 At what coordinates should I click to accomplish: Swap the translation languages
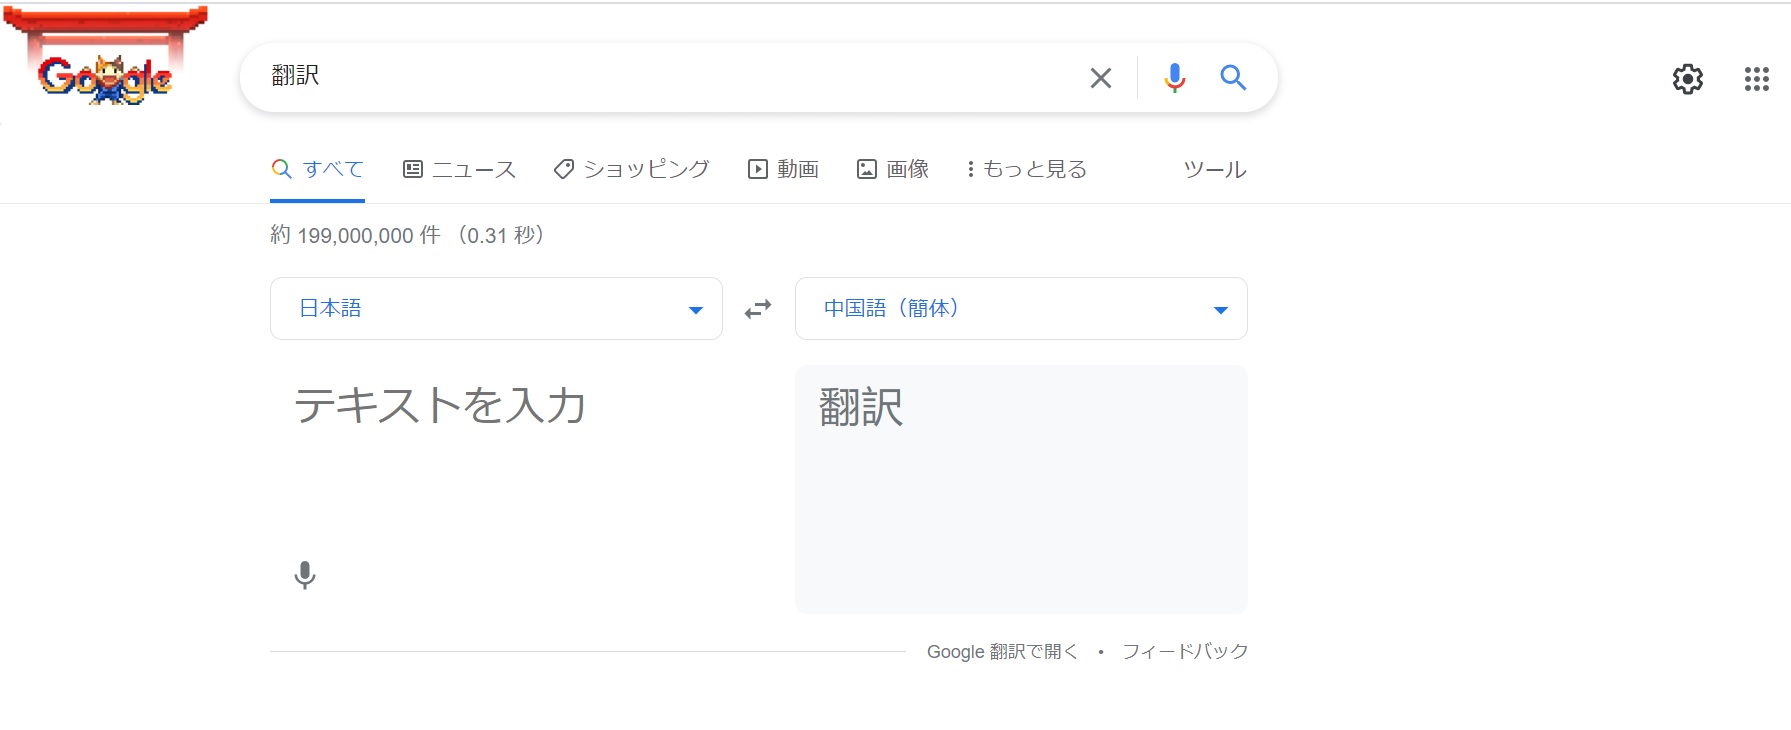tap(758, 309)
